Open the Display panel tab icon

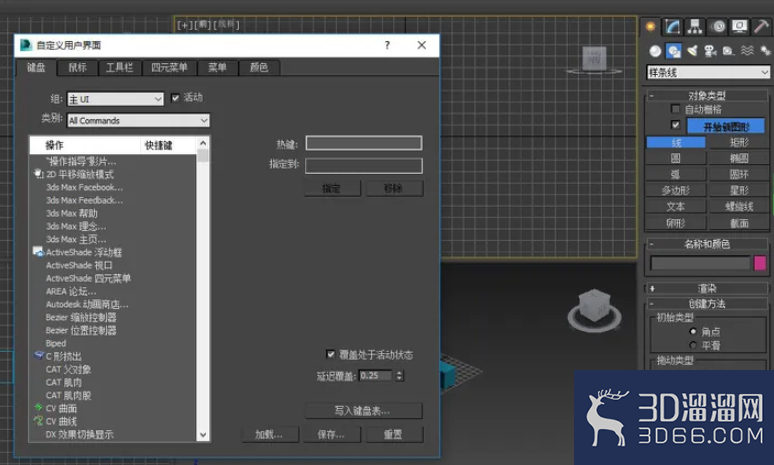coord(739,26)
